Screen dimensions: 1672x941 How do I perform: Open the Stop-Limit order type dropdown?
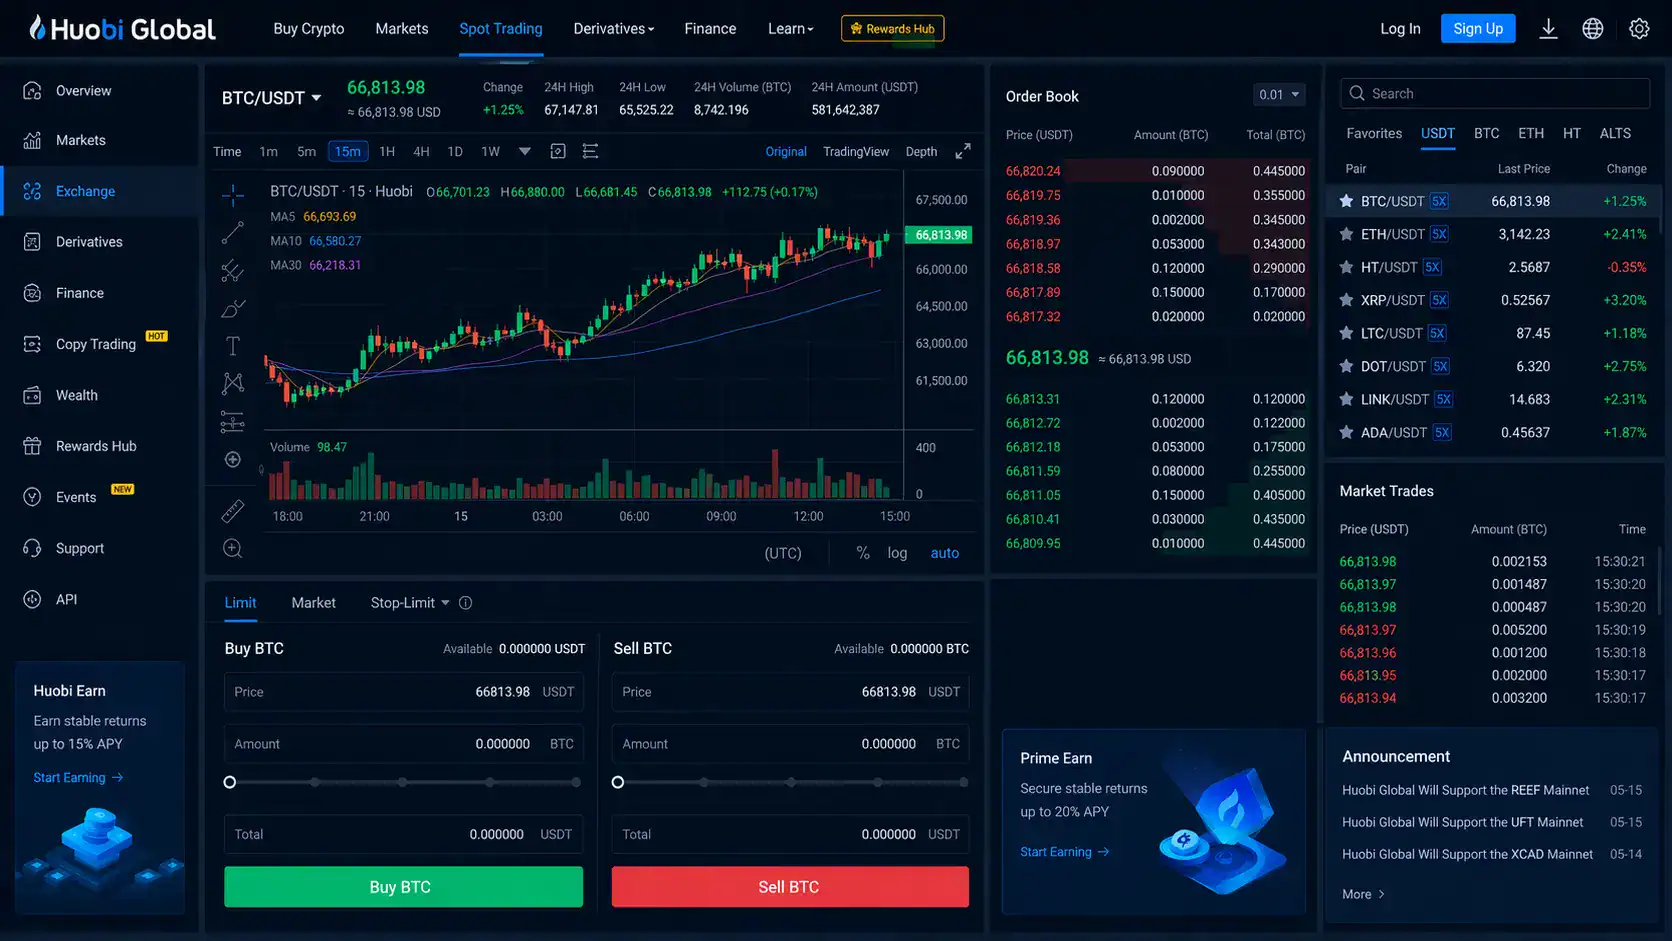pyautogui.click(x=410, y=603)
